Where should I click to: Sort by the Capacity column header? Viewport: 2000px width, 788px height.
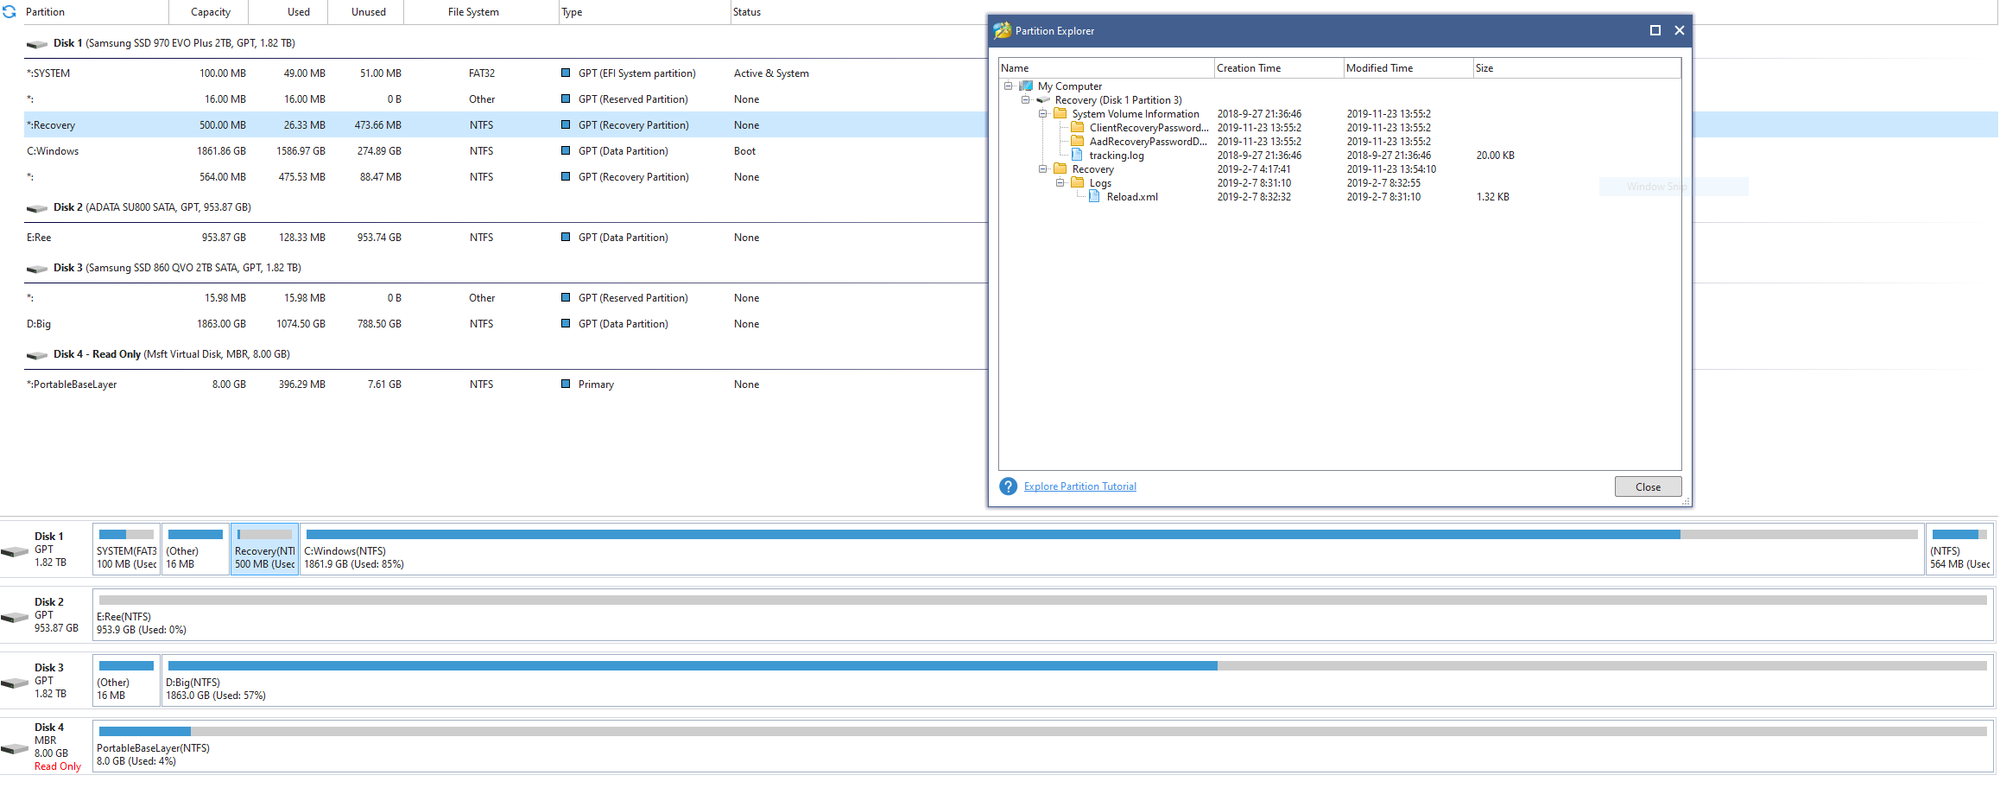pos(209,12)
